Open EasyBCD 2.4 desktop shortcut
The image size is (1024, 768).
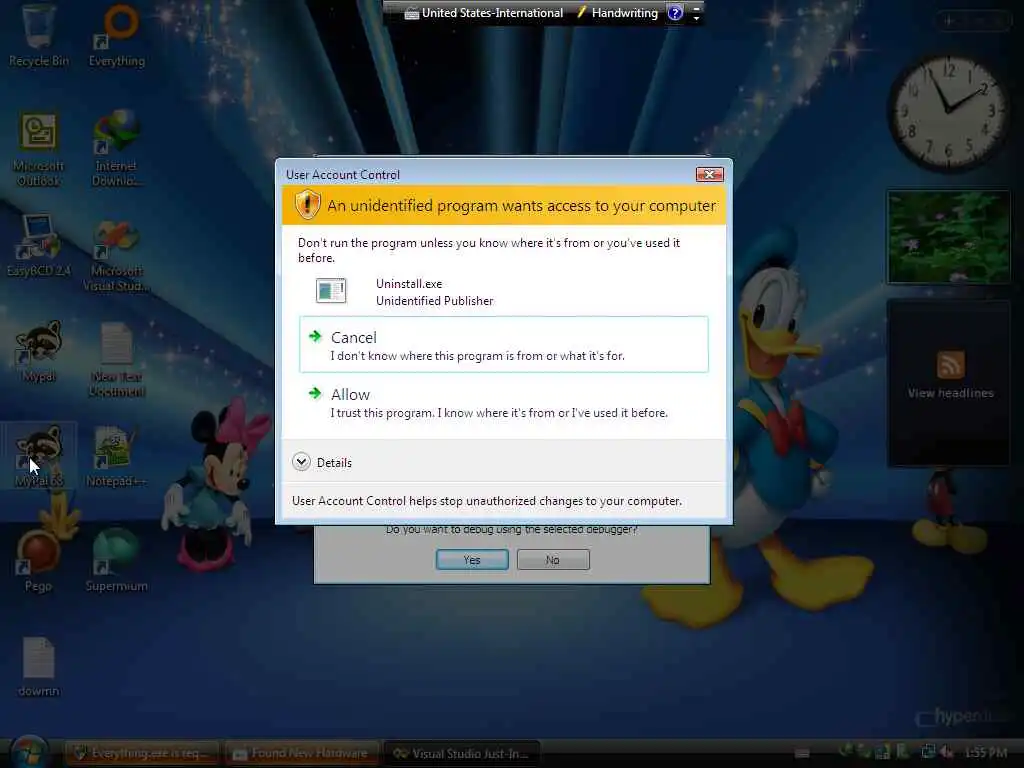39,246
